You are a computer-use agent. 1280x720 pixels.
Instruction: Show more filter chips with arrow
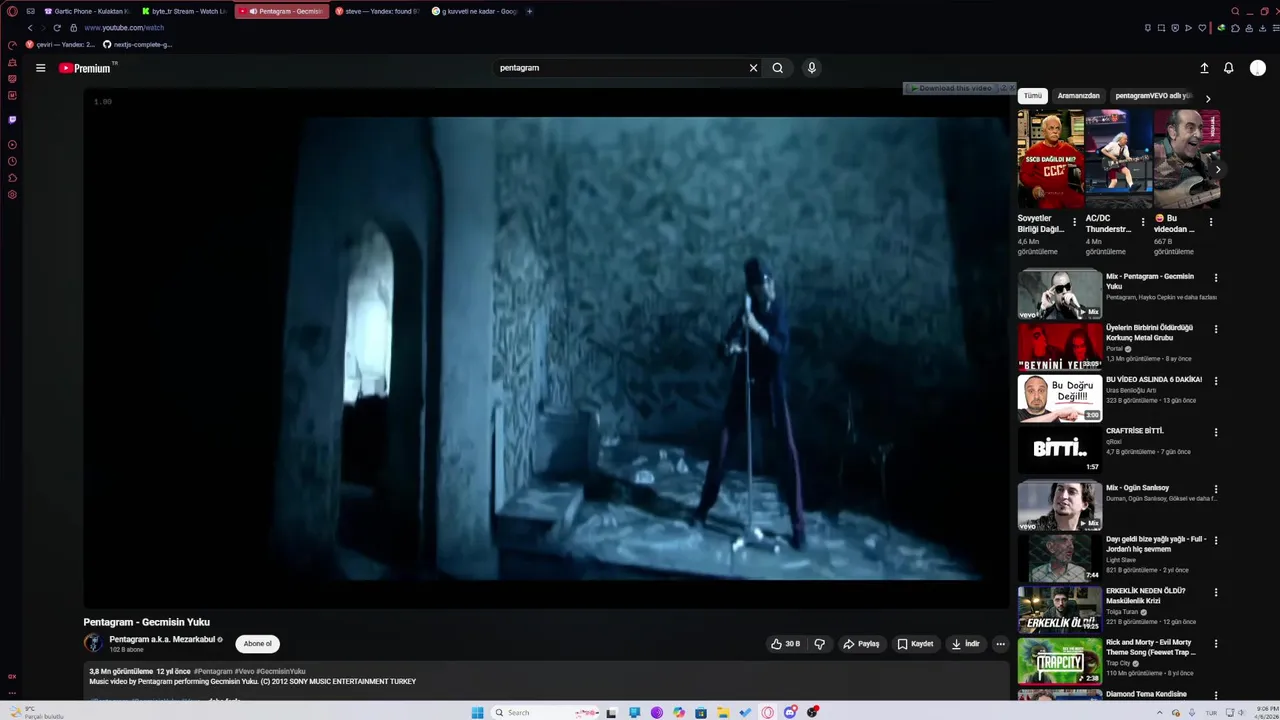[1207, 98]
